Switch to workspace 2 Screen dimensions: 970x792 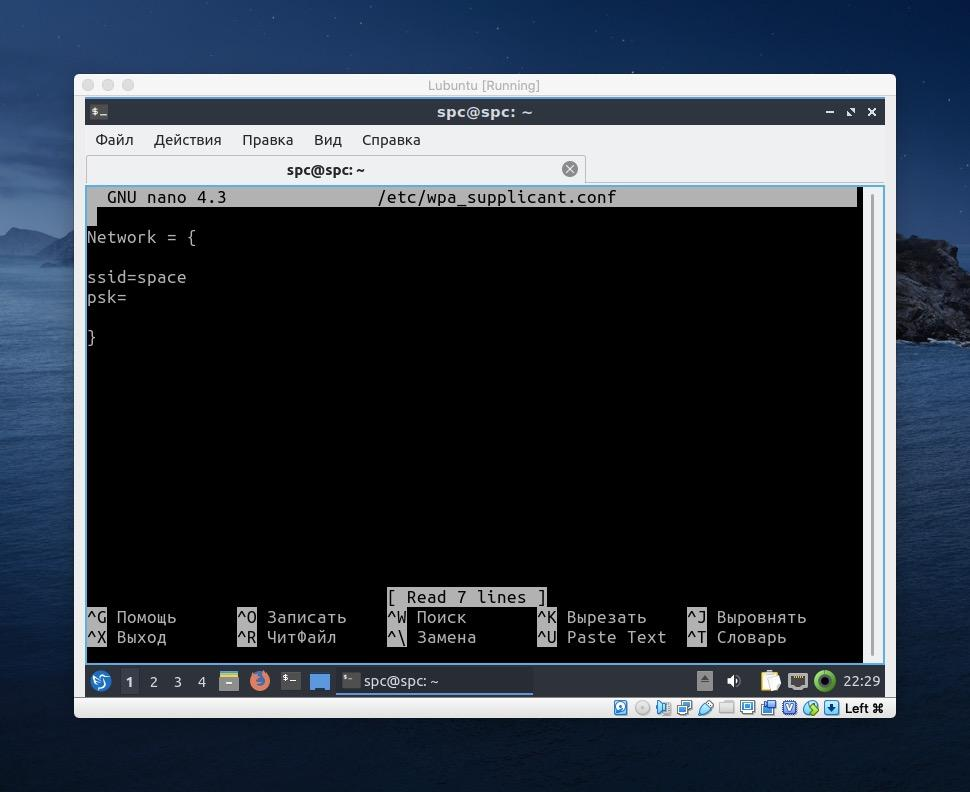coord(153,682)
